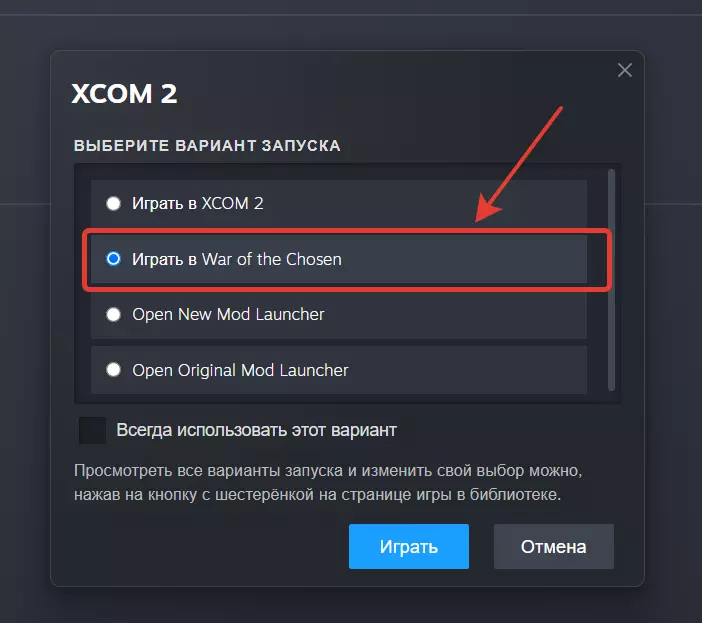
Task: Choose the "Open New Mod Launcher" radio button
Action: tap(113, 314)
